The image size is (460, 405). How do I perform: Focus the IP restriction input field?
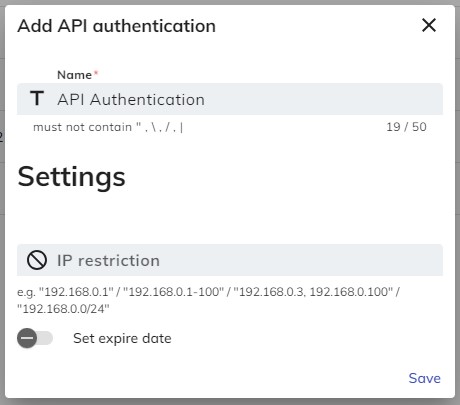[x=230, y=260]
